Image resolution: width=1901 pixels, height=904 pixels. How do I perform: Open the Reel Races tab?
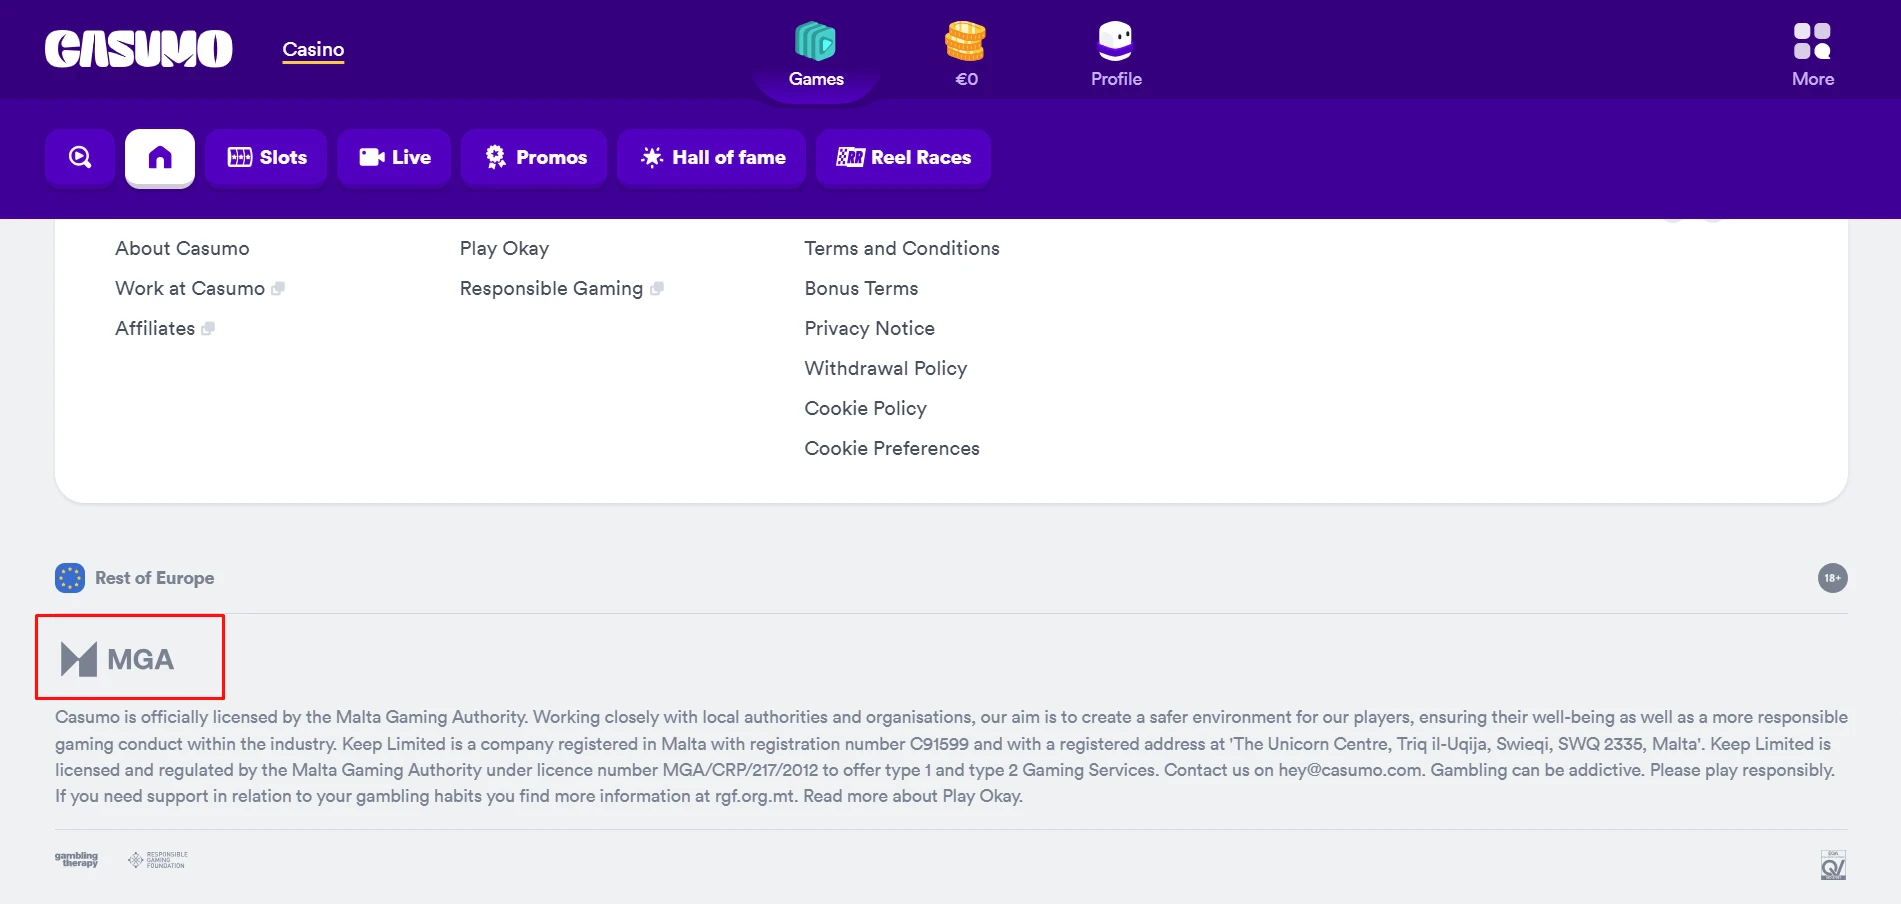click(x=904, y=157)
